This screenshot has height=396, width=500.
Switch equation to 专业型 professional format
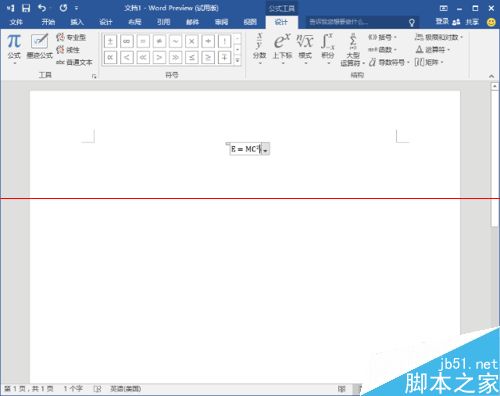pyautogui.click(x=71, y=37)
